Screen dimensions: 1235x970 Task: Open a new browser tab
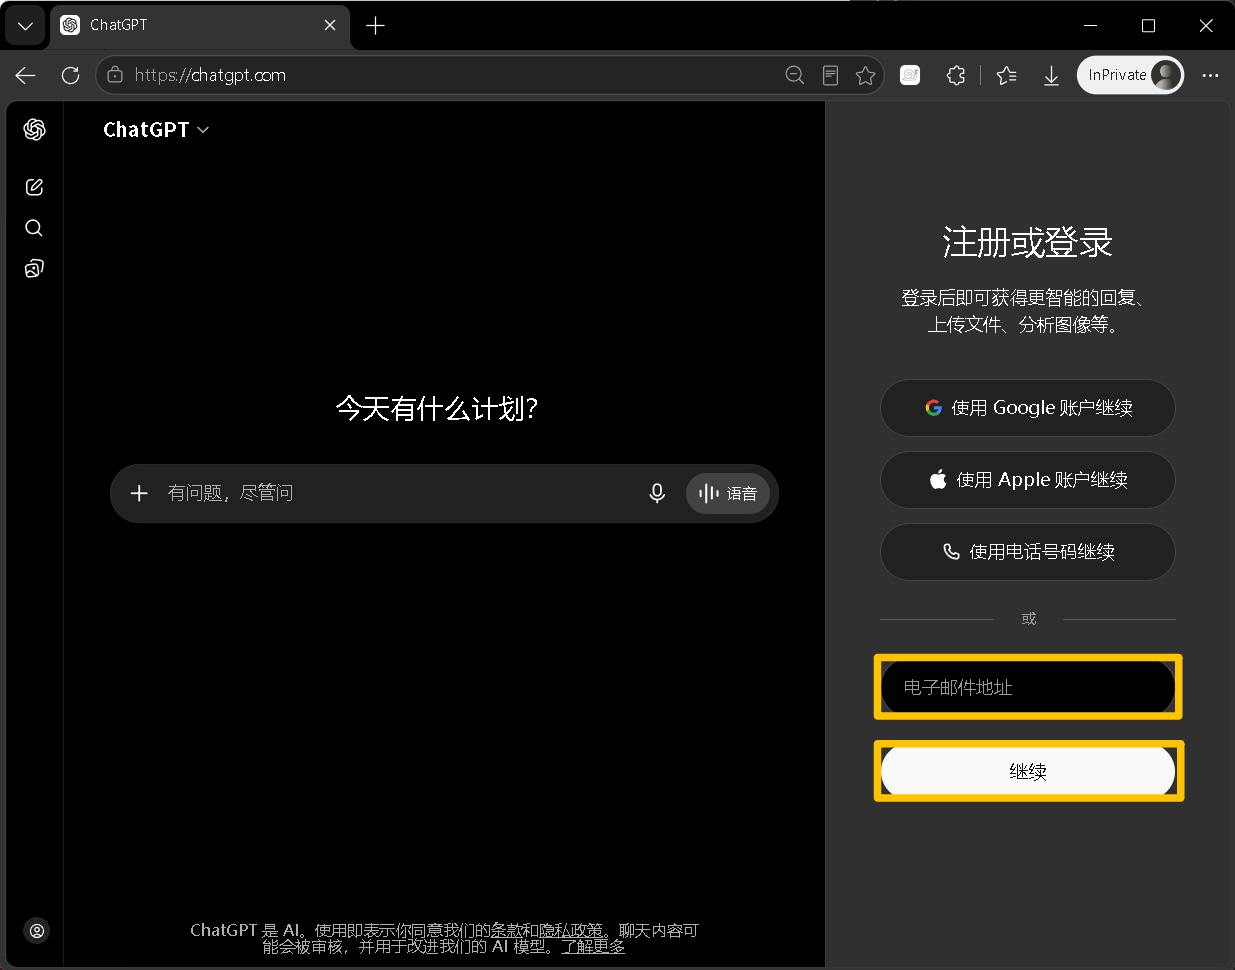pyautogui.click(x=376, y=26)
